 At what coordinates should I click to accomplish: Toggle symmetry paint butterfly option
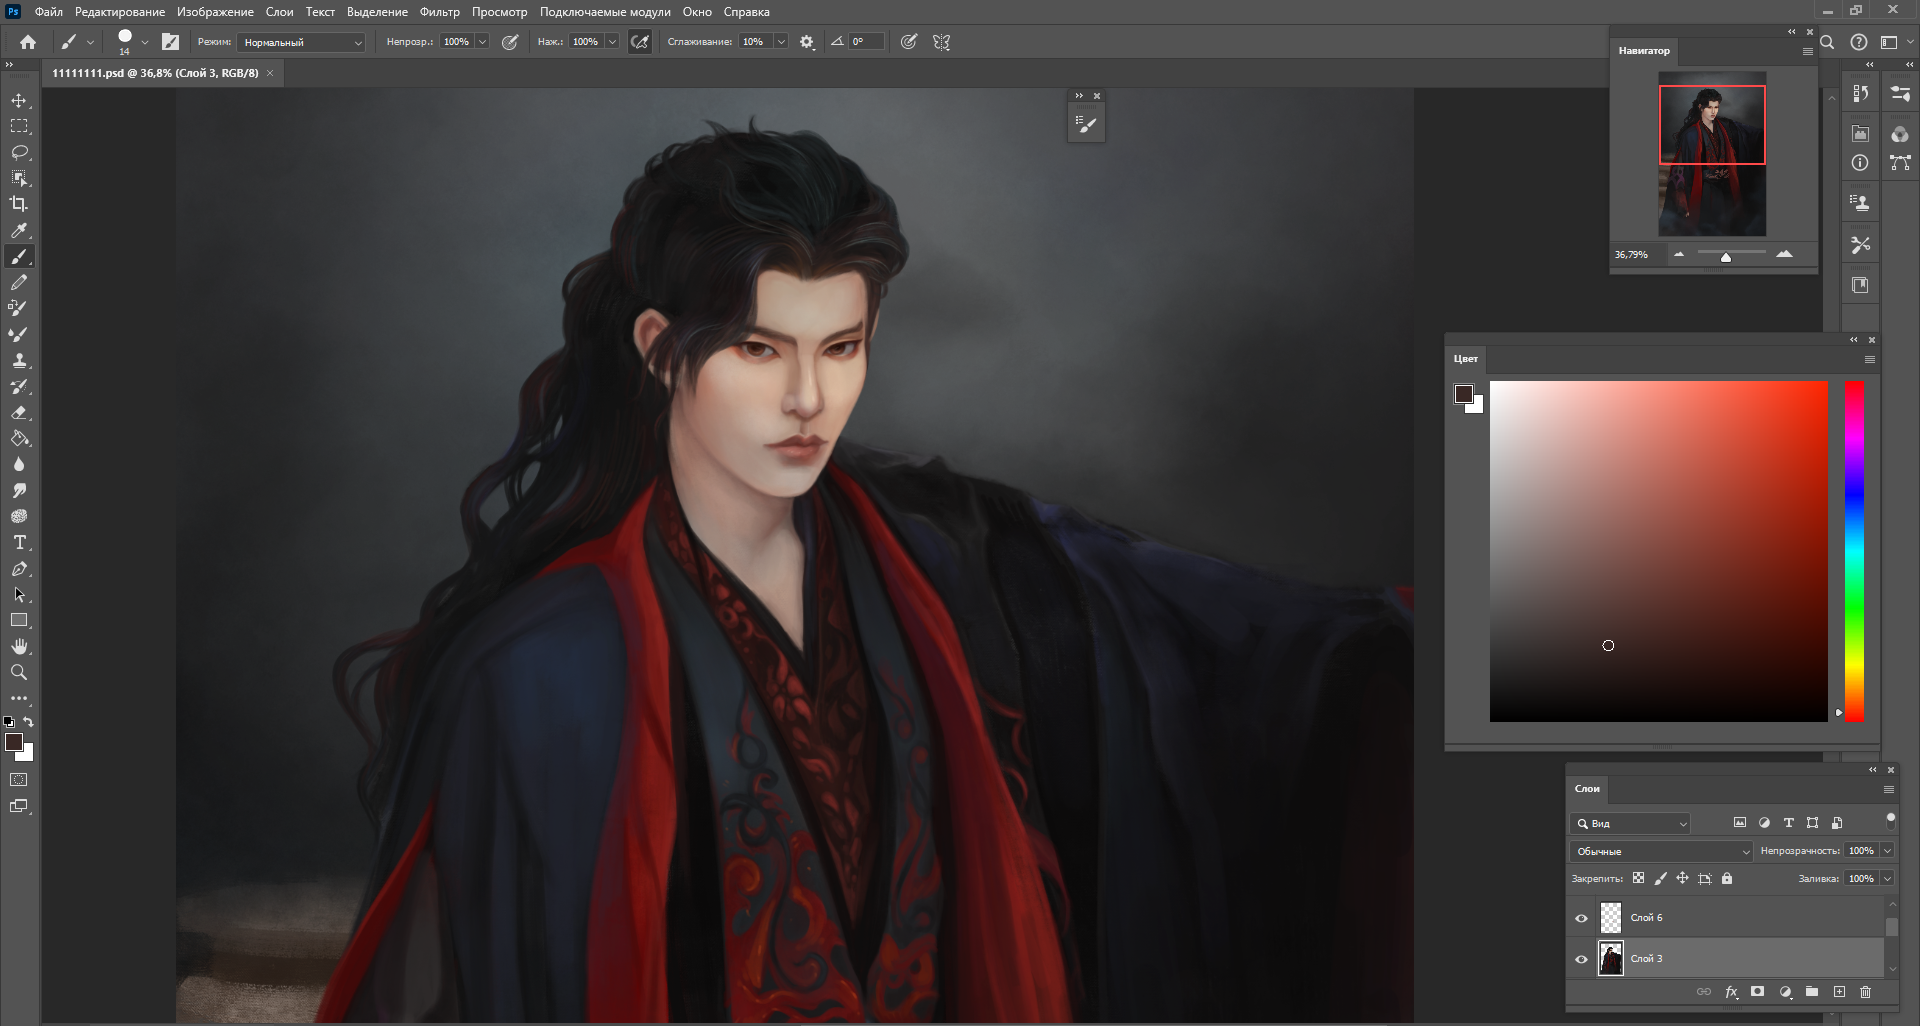(x=941, y=42)
